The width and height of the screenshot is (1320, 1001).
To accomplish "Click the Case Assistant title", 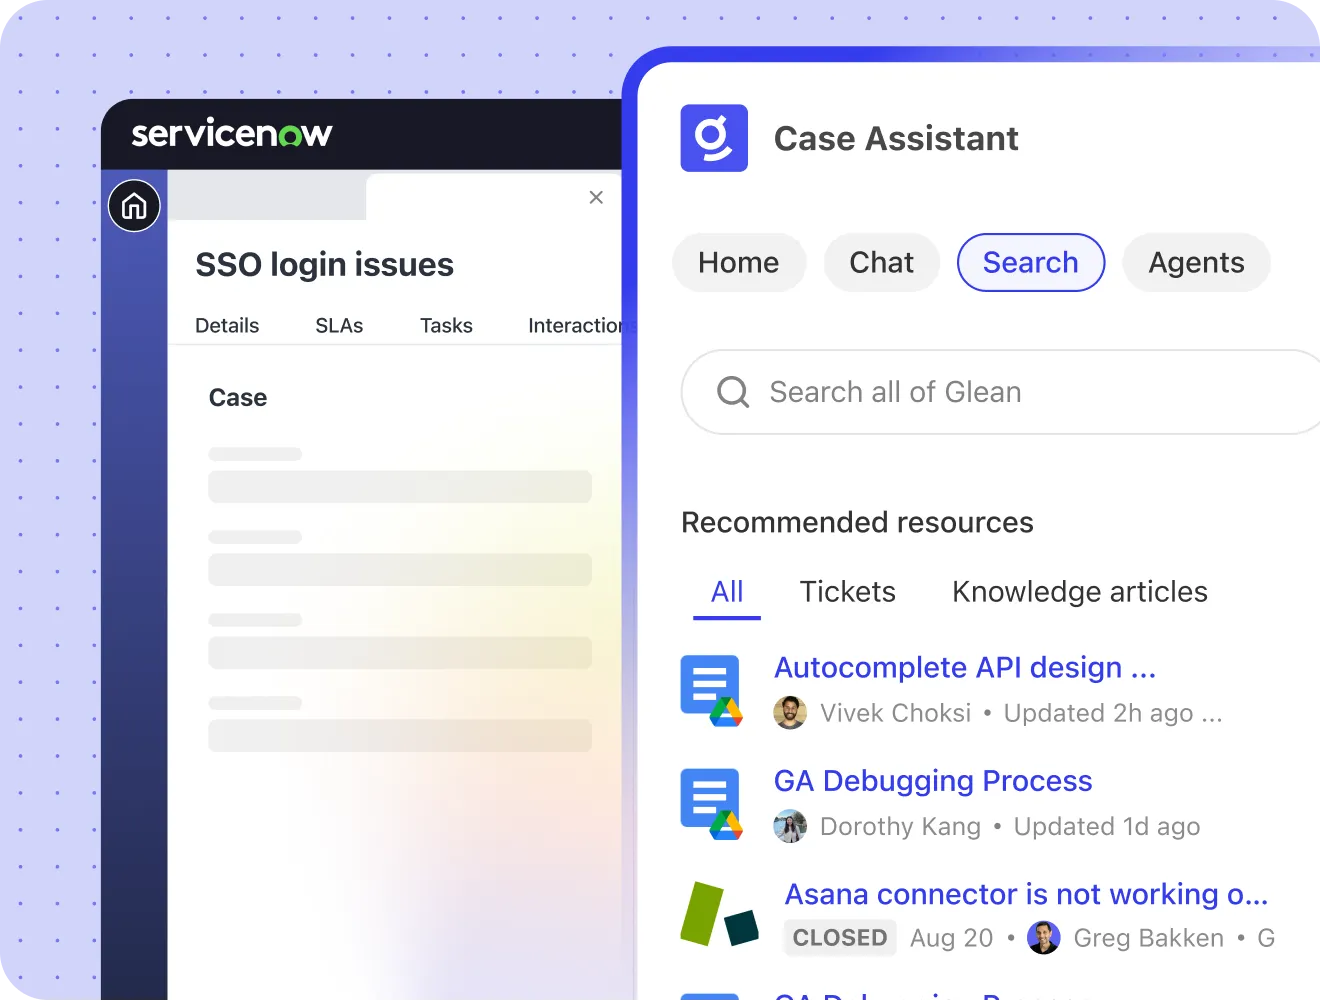I will coord(896,138).
